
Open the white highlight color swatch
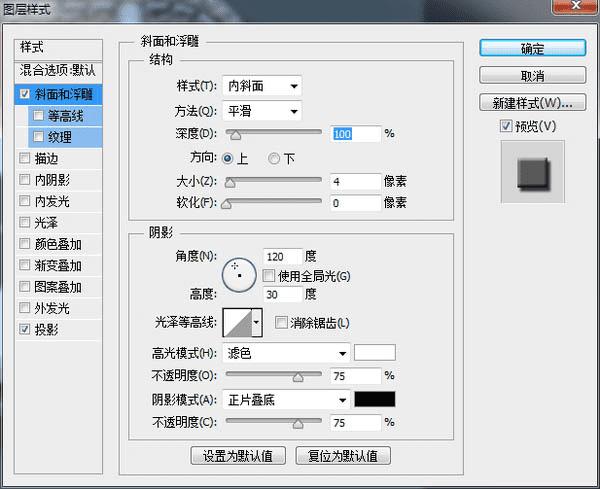tap(375, 352)
